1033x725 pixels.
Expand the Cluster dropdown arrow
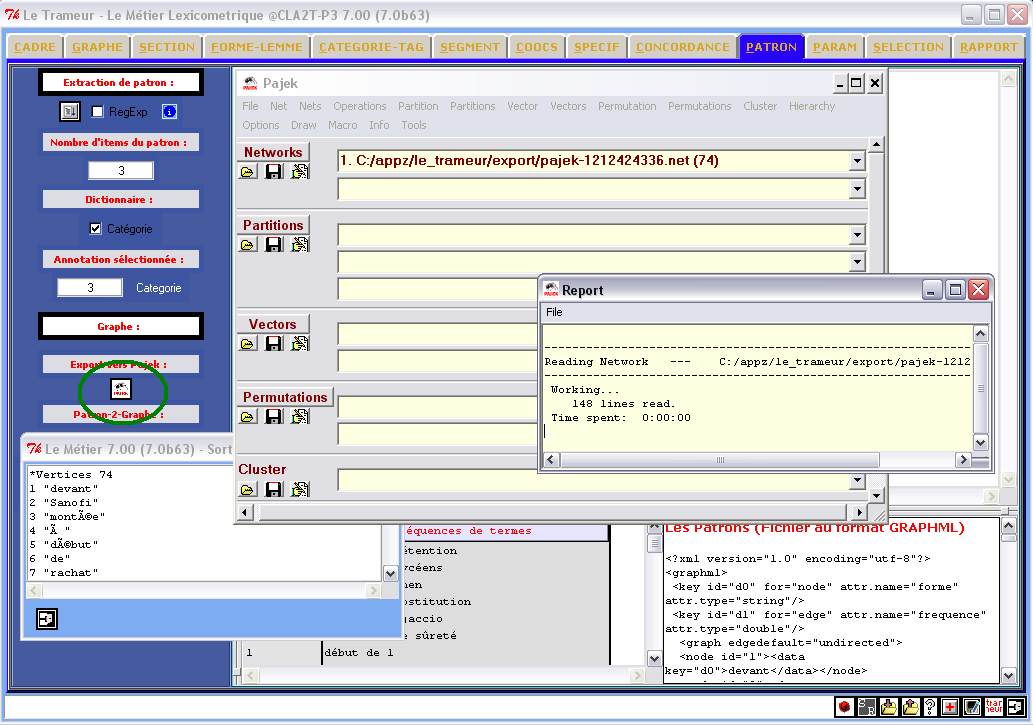pyautogui.click(x=856, y=480)
